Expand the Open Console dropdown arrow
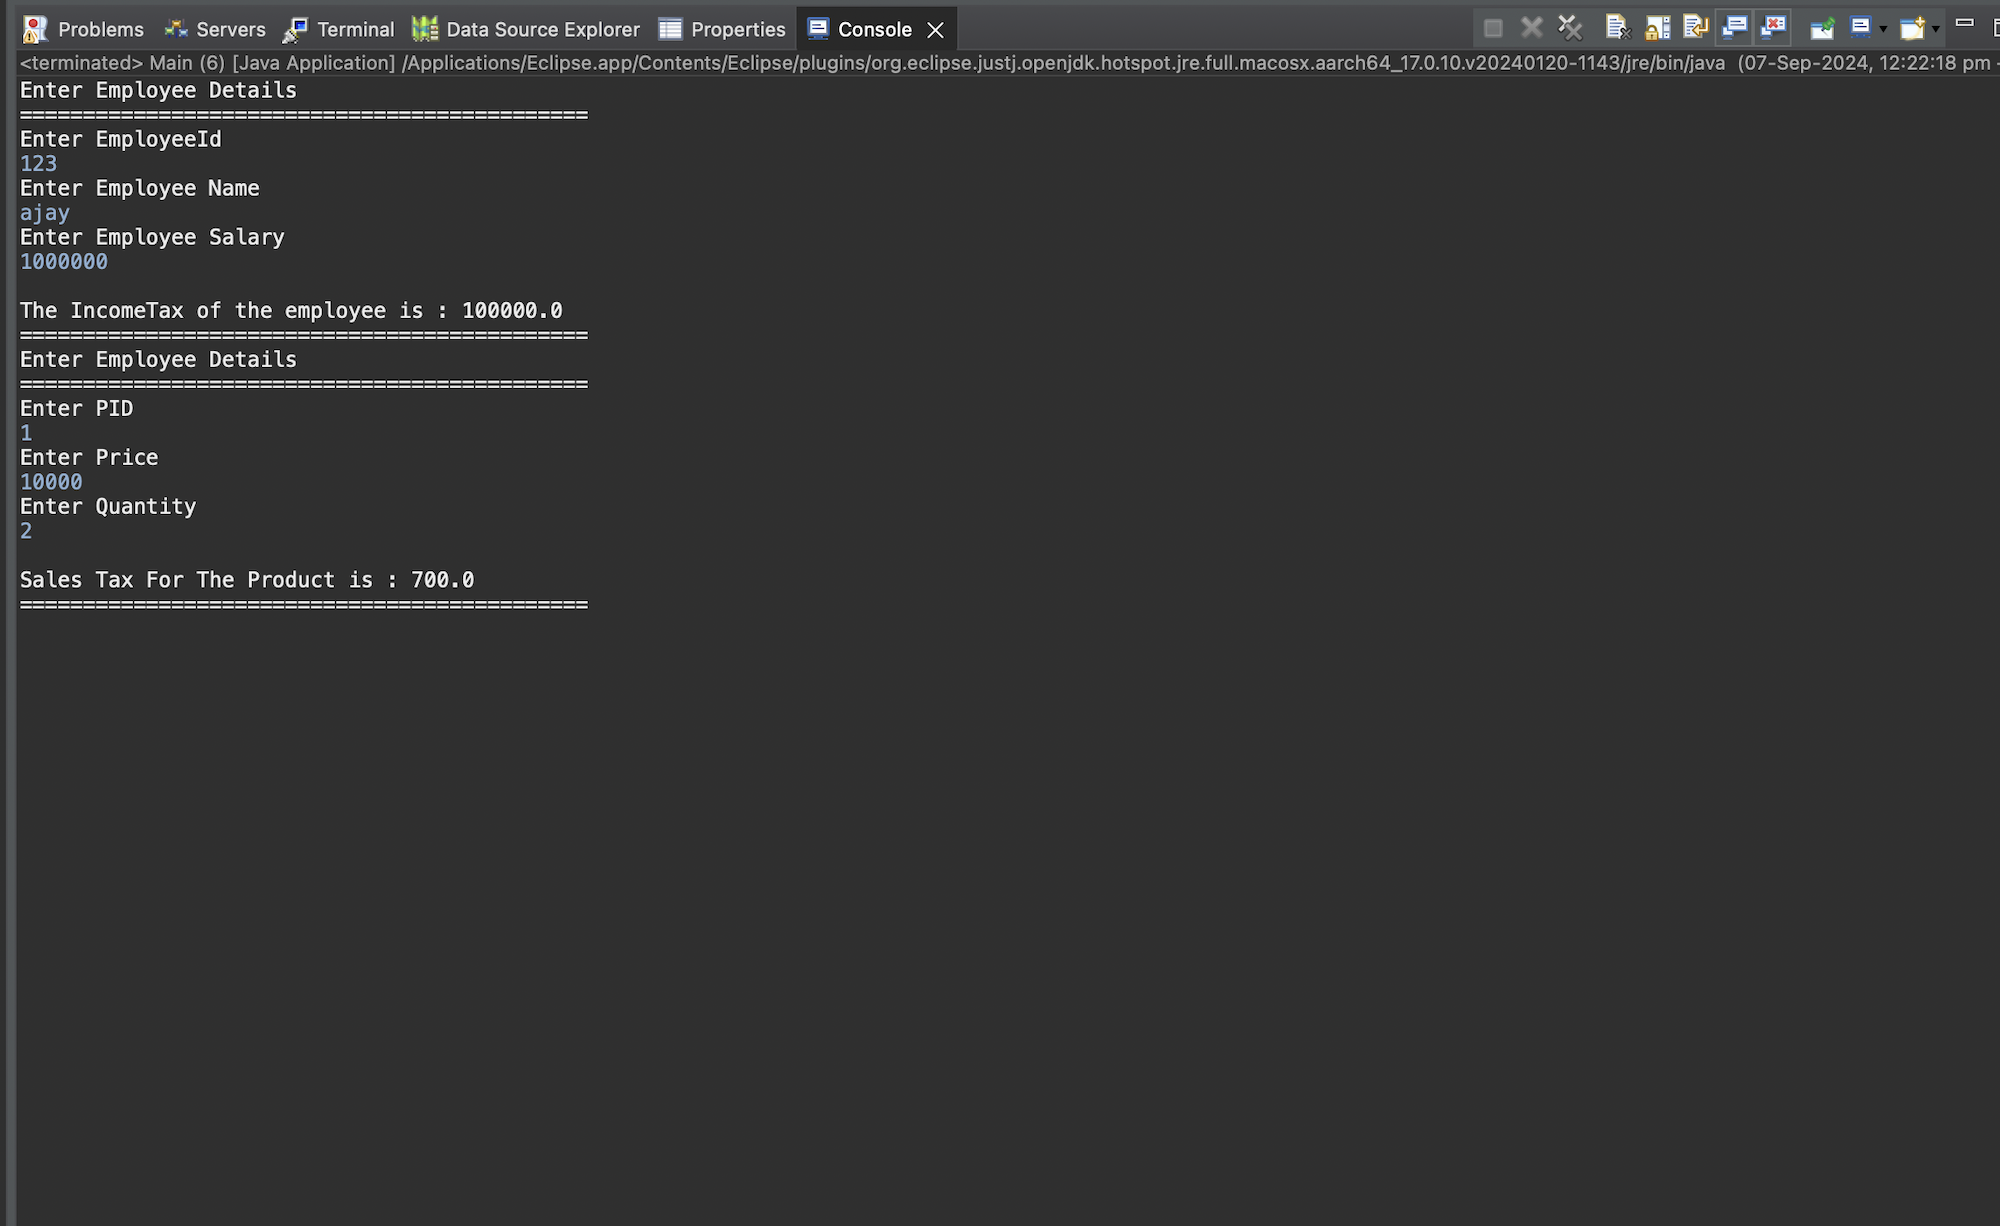This screenshot has width=2000, height=1226. 1936,29
